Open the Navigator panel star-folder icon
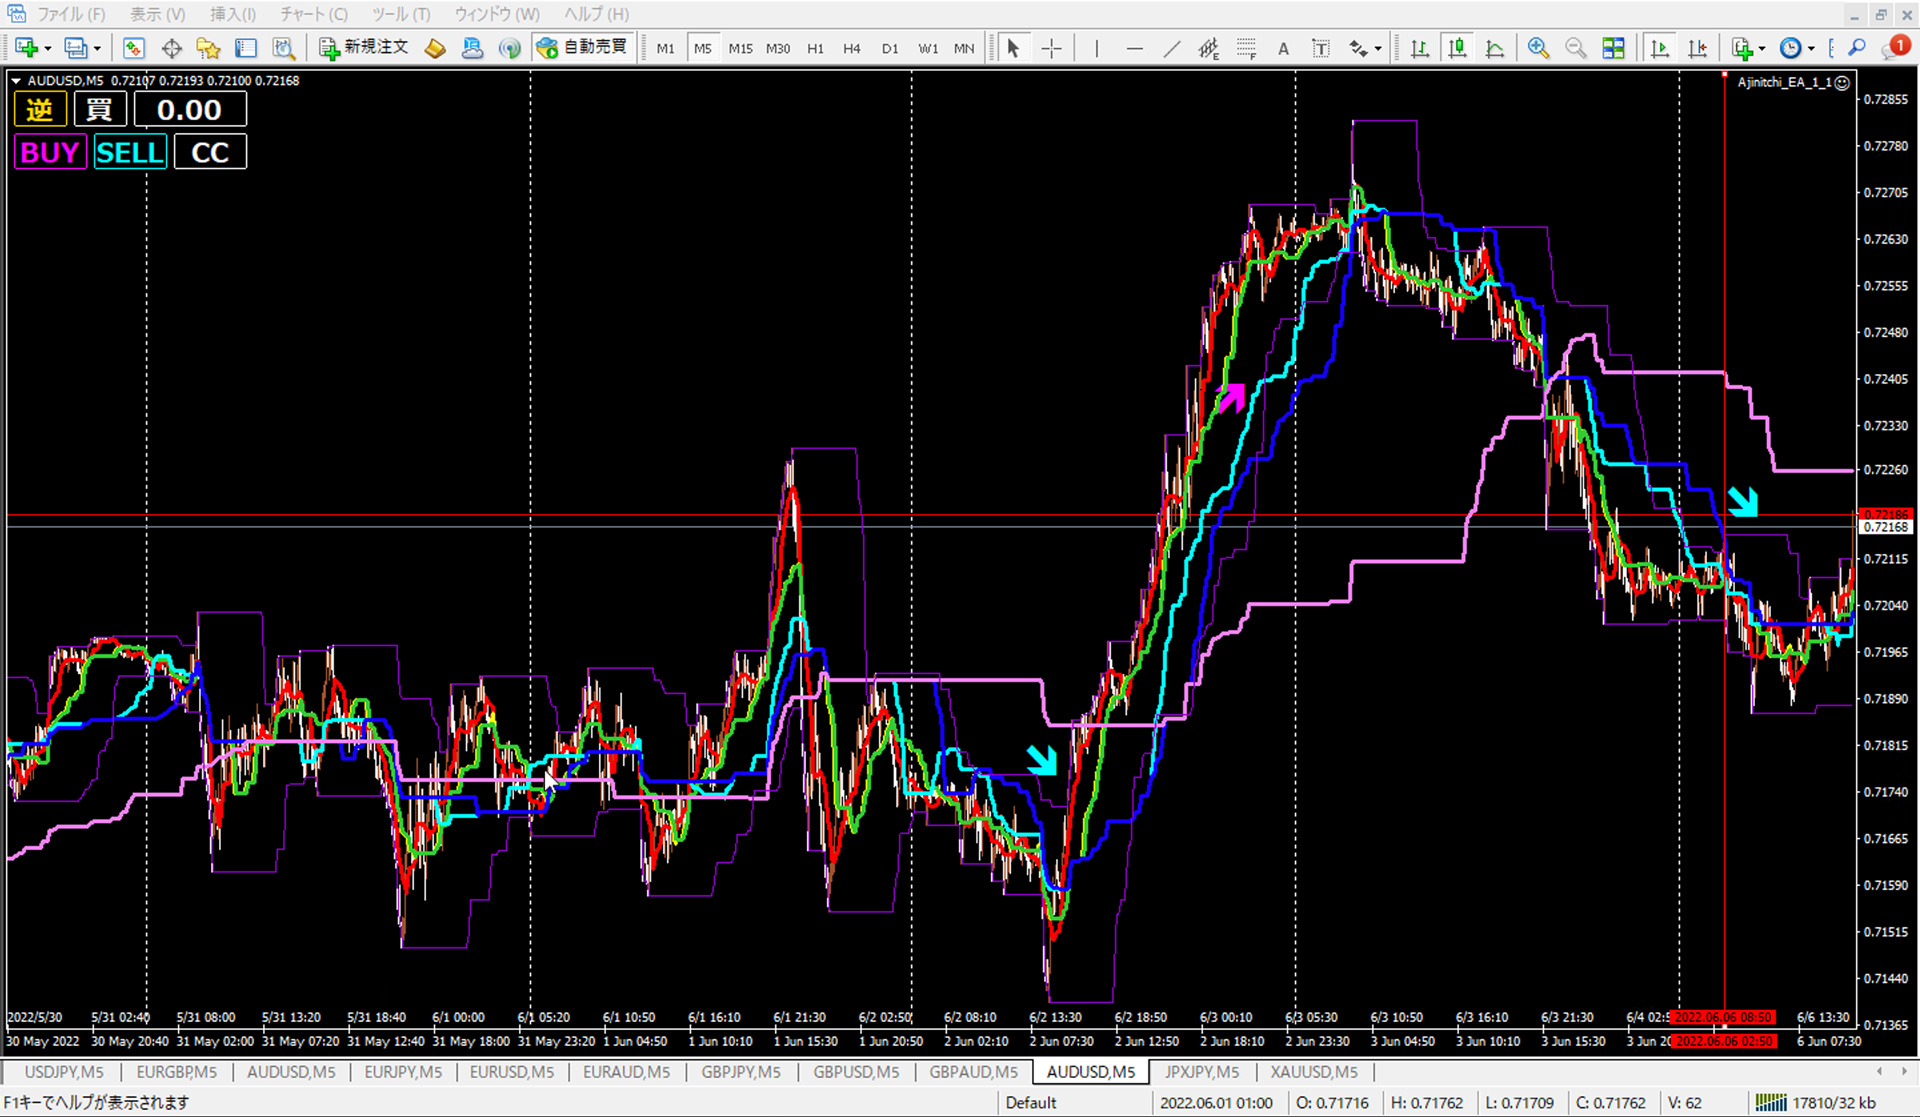1920x1117 pixels. tap(208, 48)
